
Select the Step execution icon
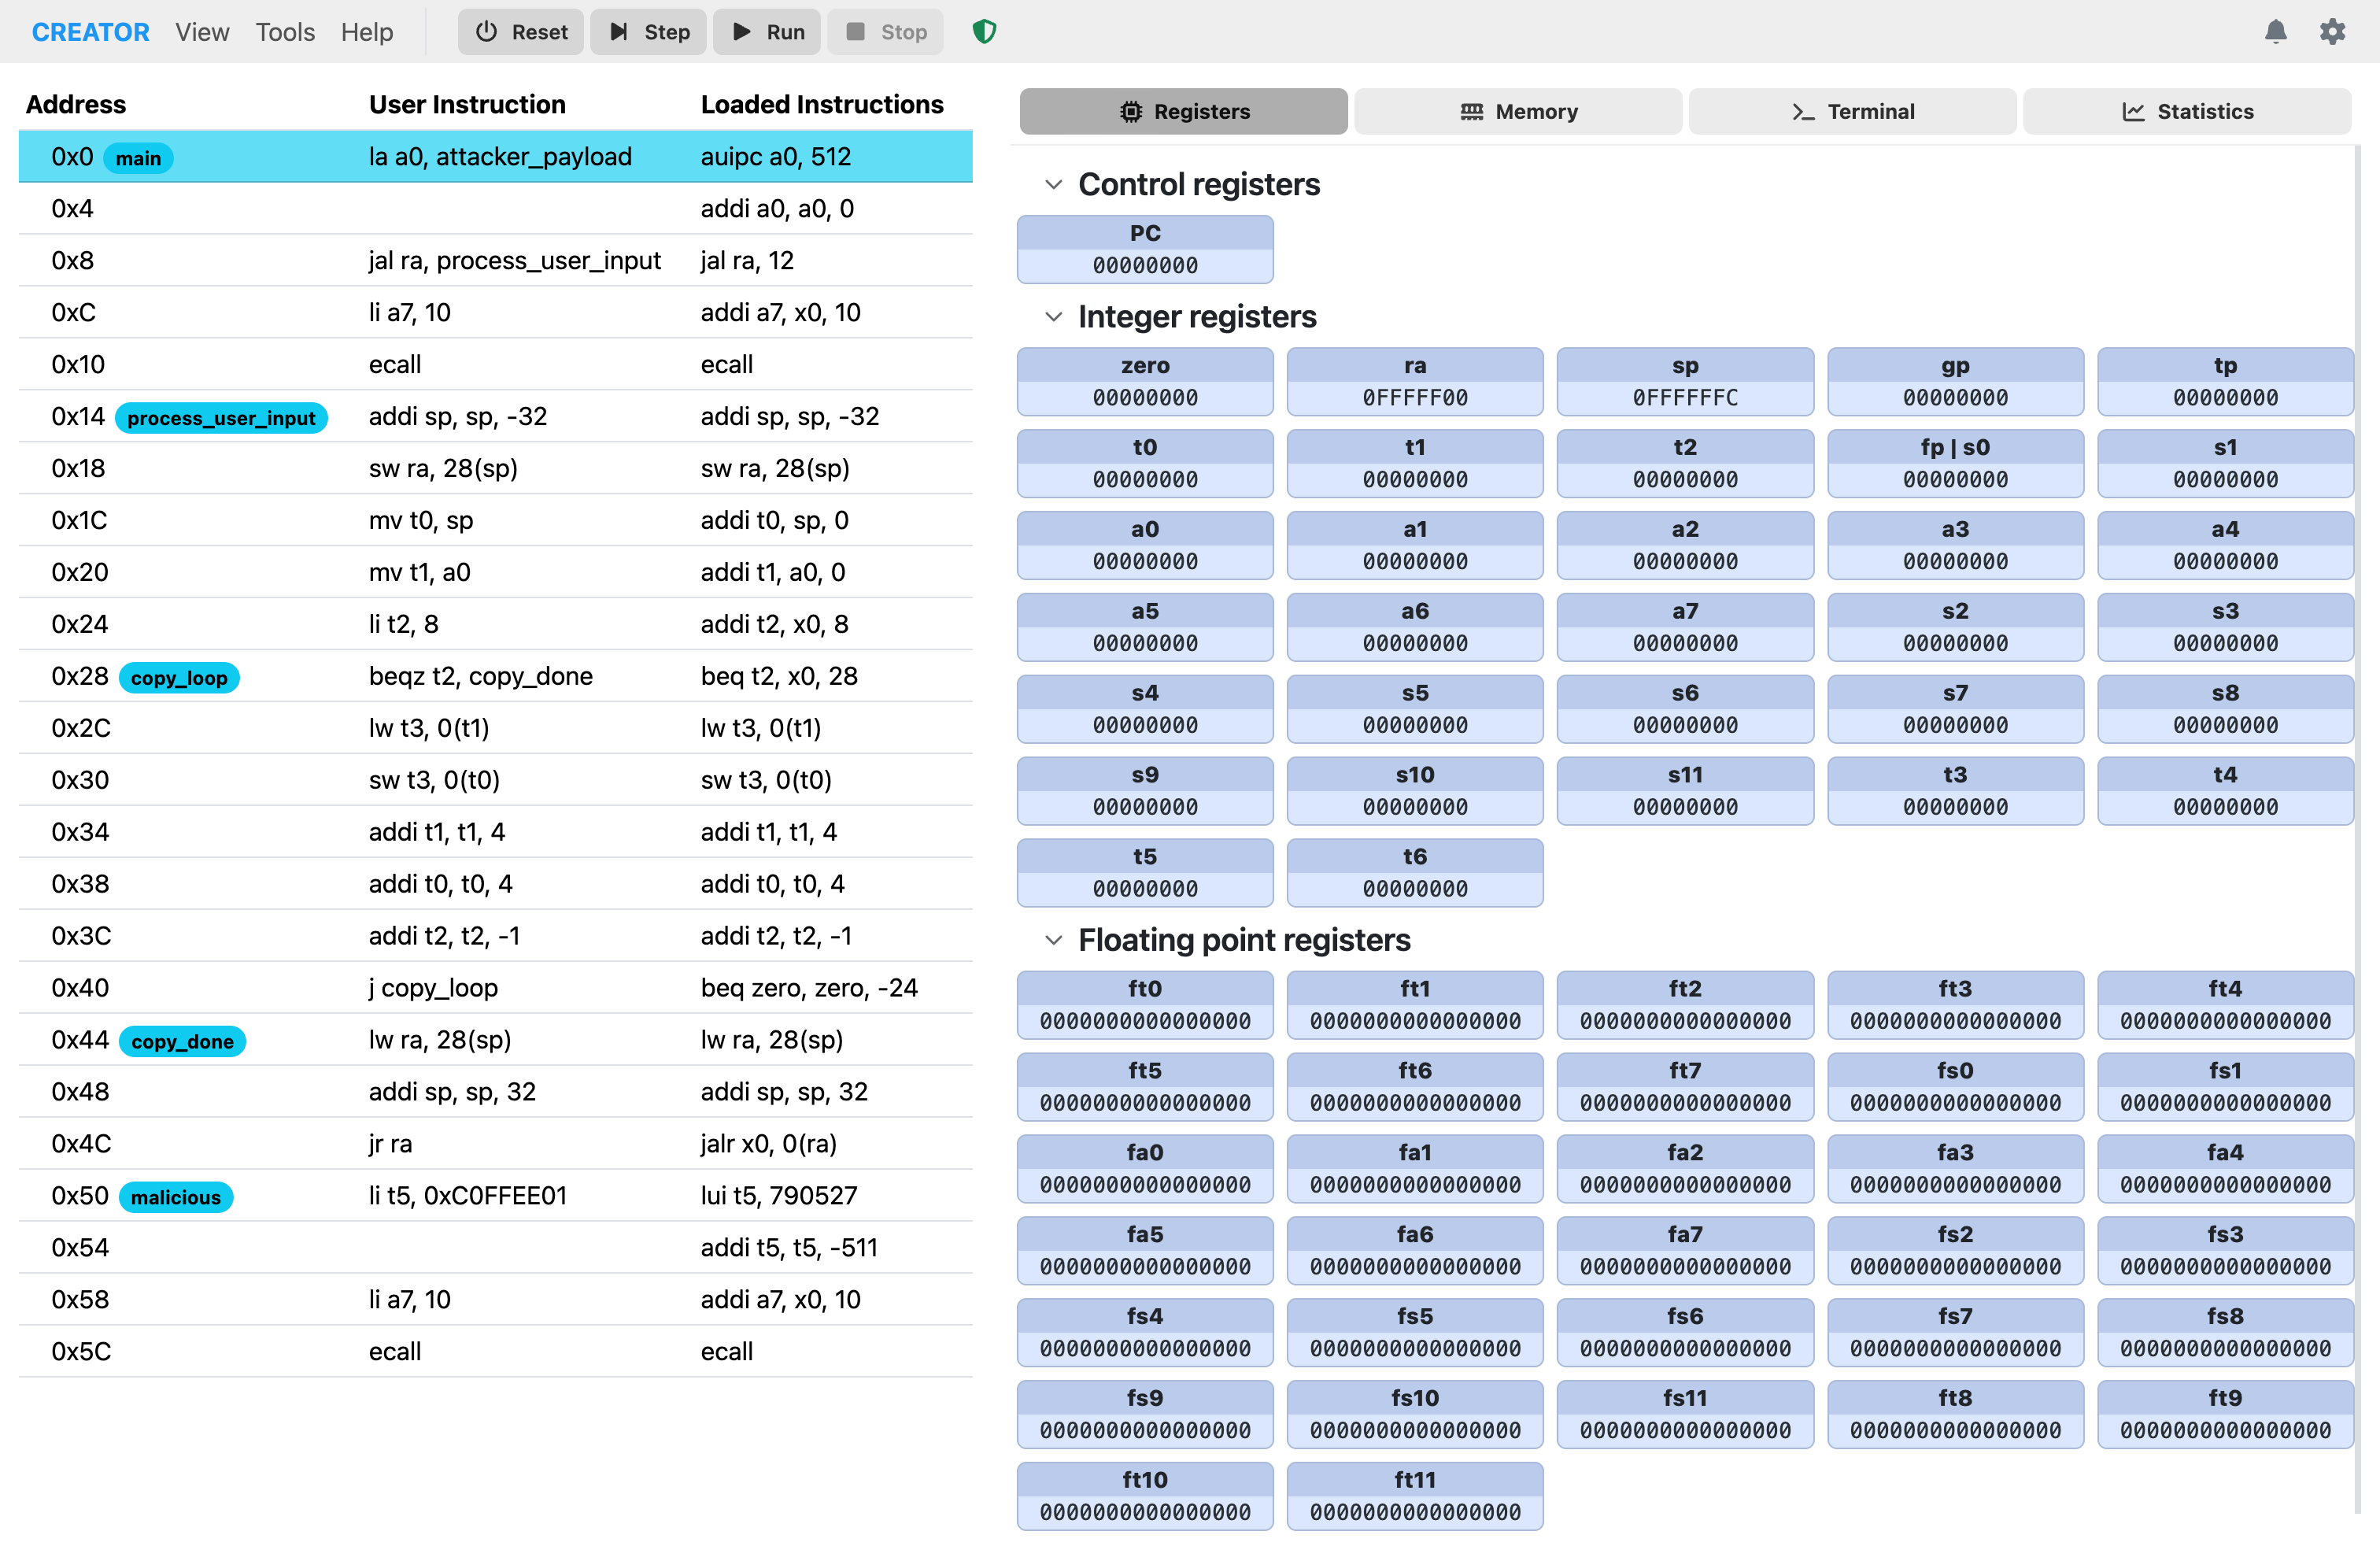[x=620, y=31]
